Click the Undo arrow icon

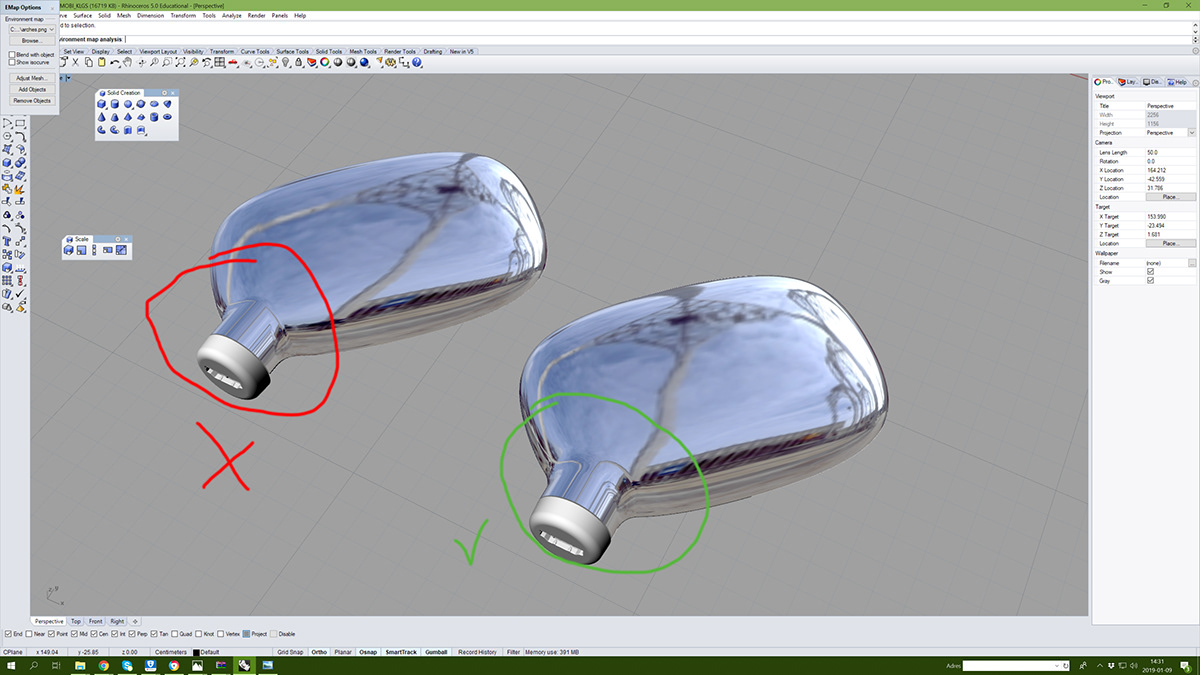115,62
